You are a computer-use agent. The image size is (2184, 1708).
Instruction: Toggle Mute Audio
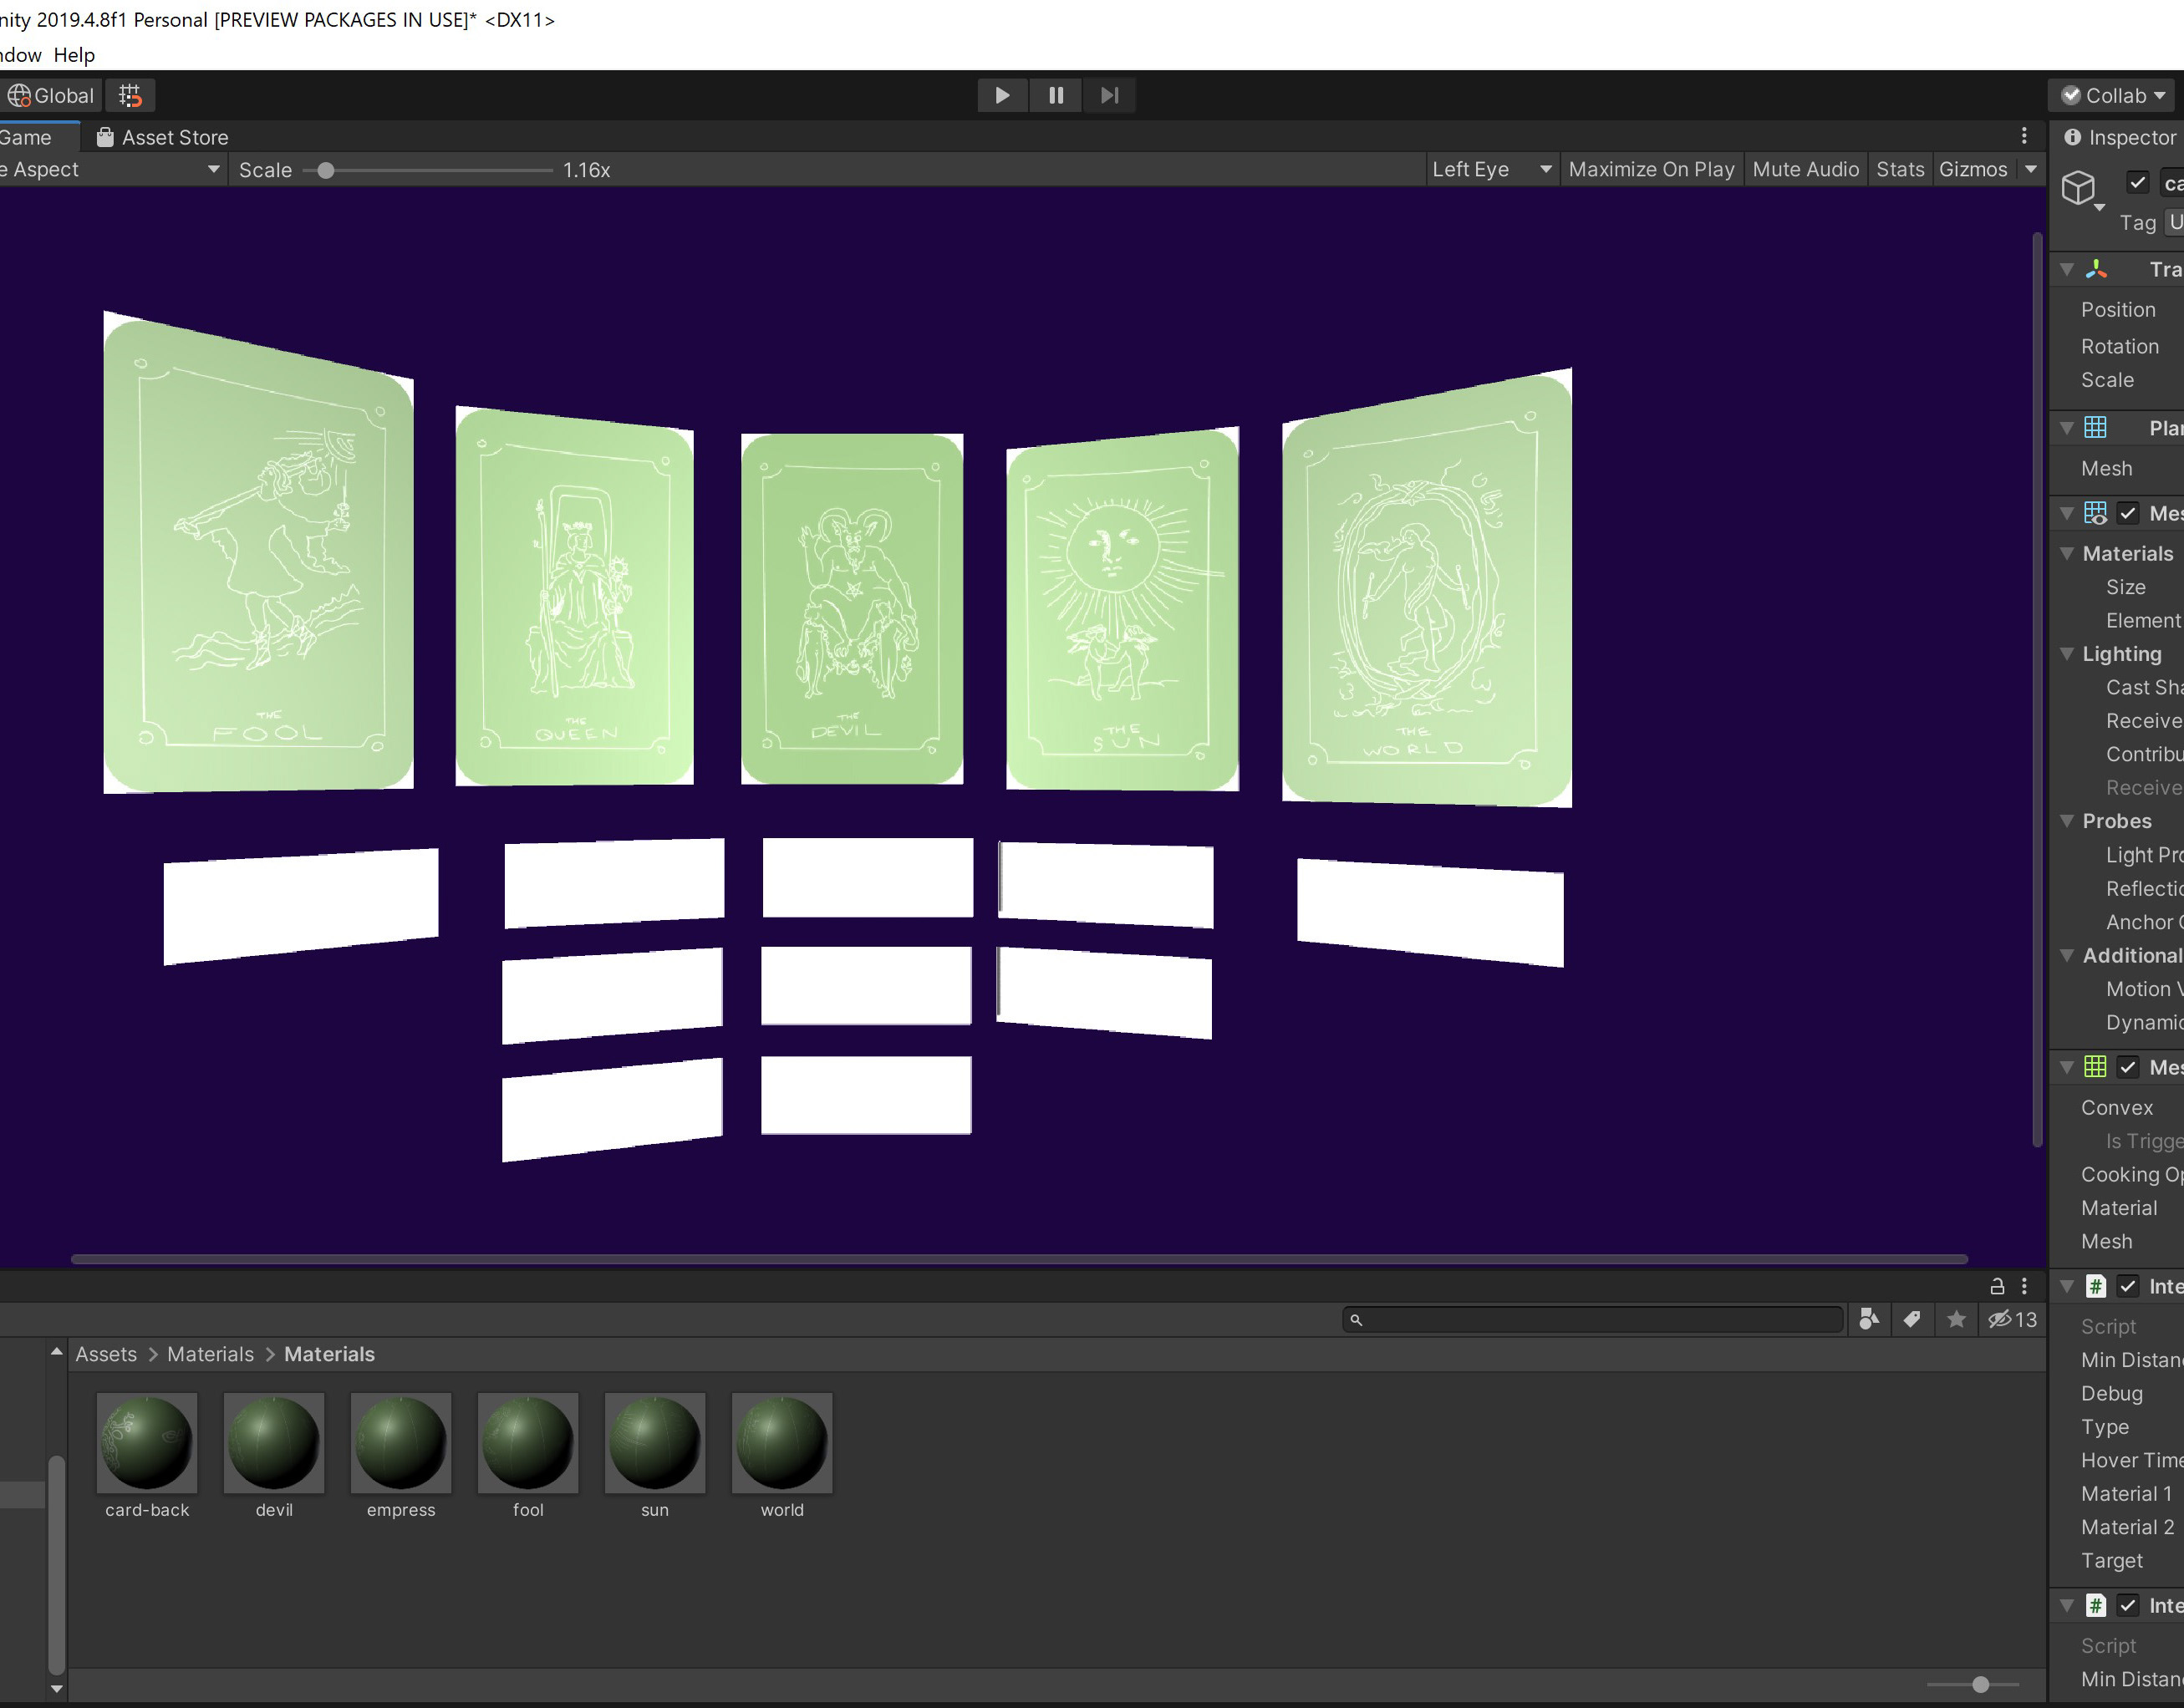1805,169
